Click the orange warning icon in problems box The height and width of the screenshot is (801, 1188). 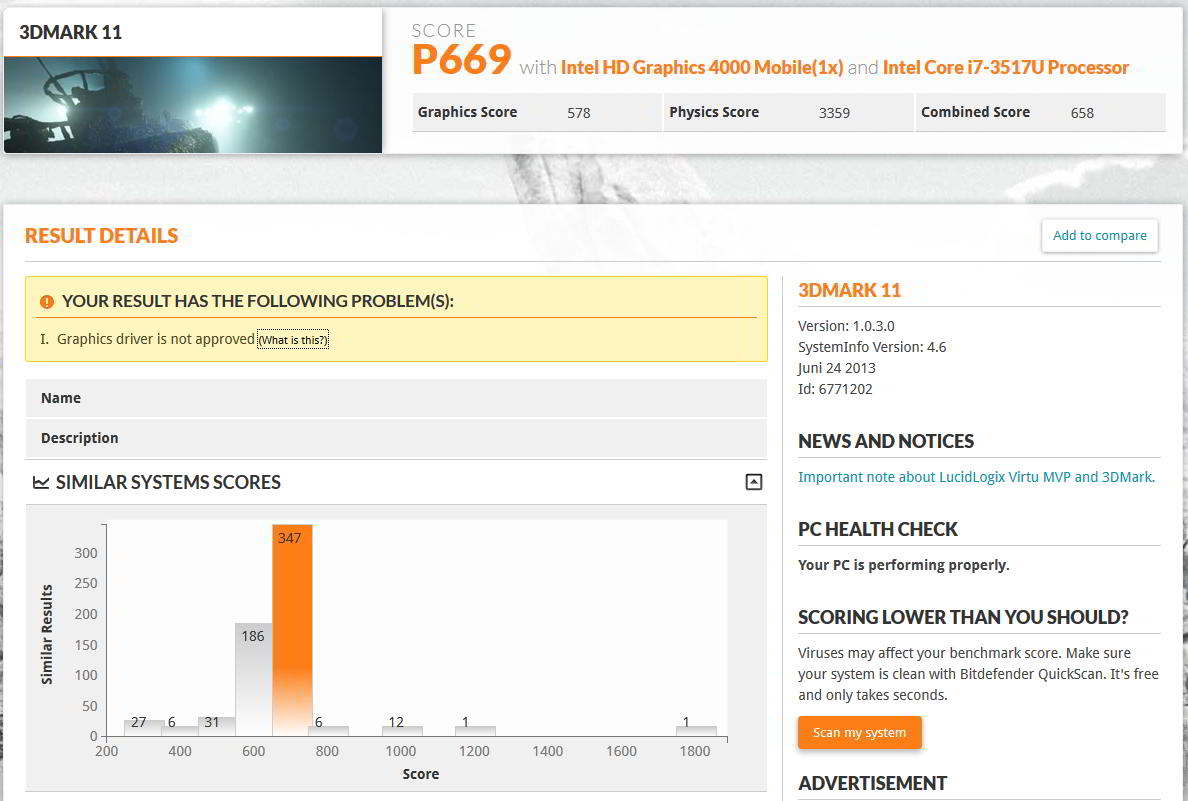[47, 302]
